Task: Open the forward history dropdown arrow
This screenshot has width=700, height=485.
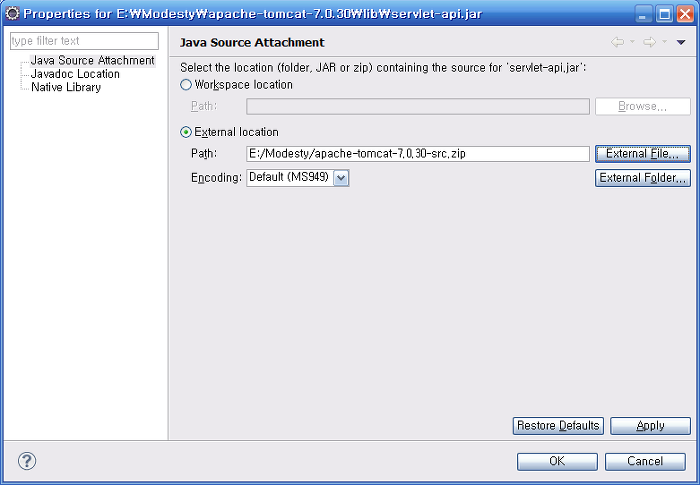Action: 664,42
